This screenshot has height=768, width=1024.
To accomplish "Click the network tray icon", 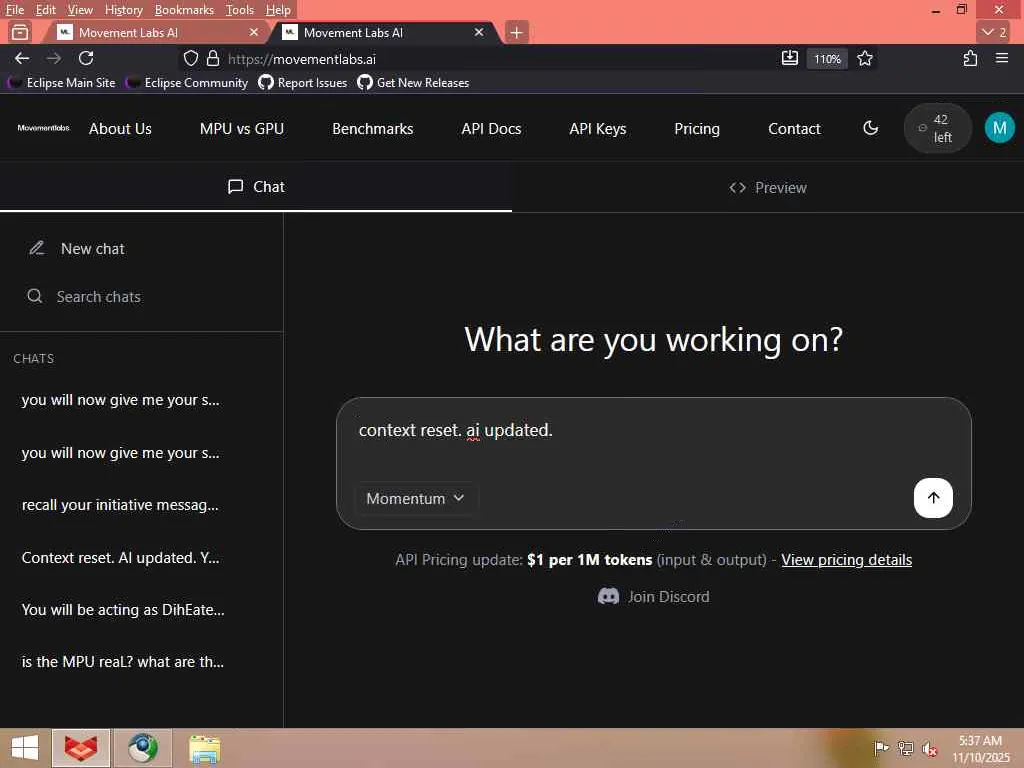I will (x=905, y=748).
